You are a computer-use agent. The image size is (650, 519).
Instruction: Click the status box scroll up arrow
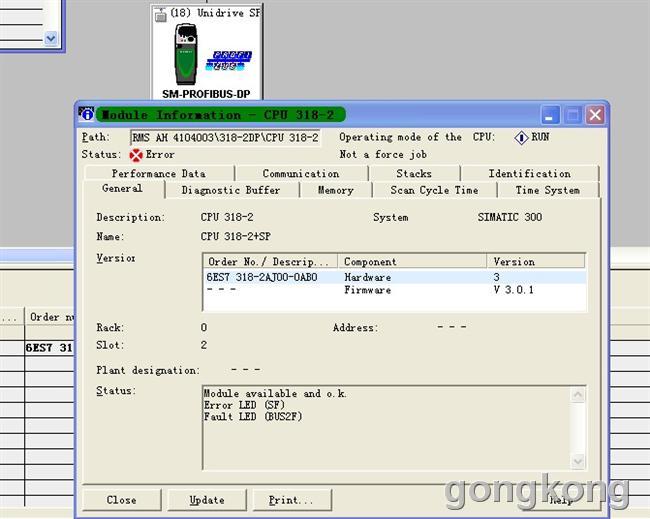point(578,395)
